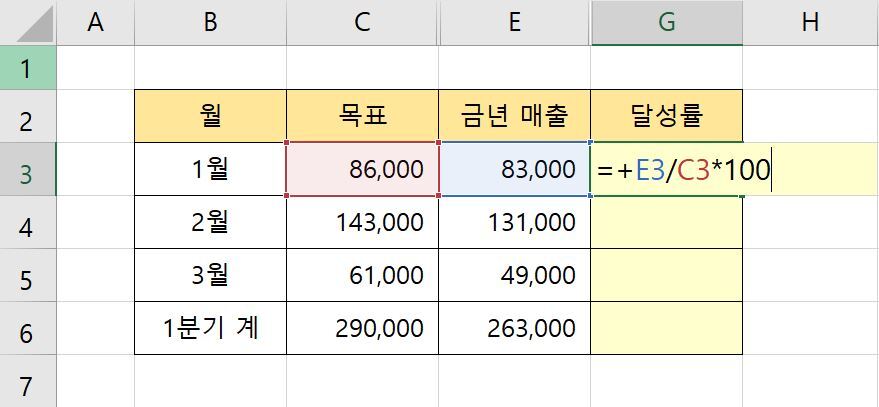Select column G header
Viewport: 879px width, 407px height.
(667, 22)
